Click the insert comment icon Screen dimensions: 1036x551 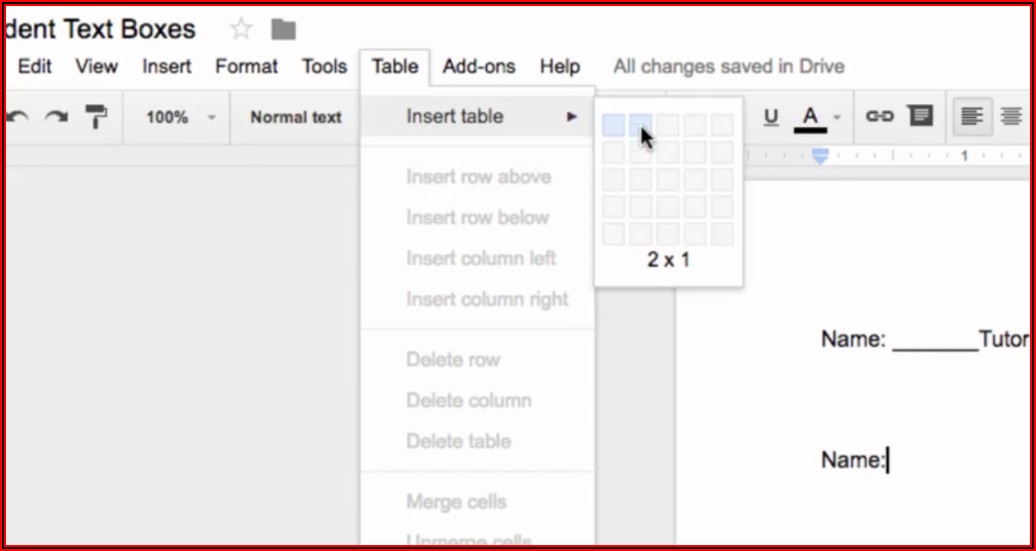point(920,117)
